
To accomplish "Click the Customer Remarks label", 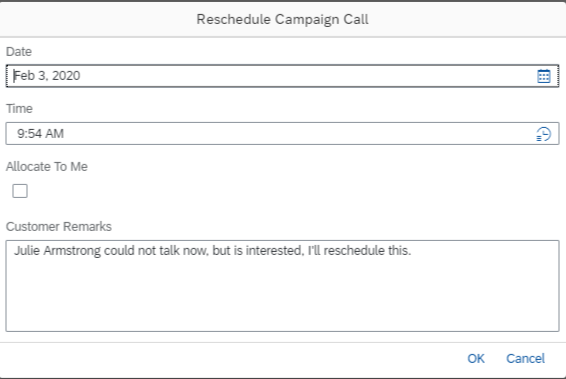I will point(58,226).
